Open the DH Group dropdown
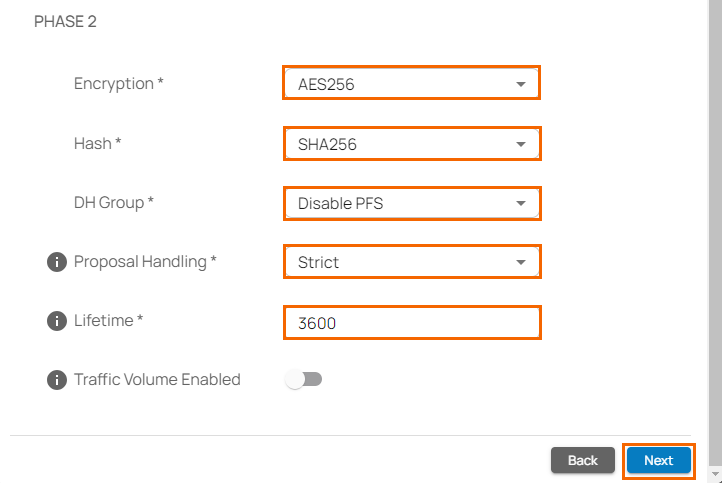Screen dimensions: 722x483 tap(411, 204)
